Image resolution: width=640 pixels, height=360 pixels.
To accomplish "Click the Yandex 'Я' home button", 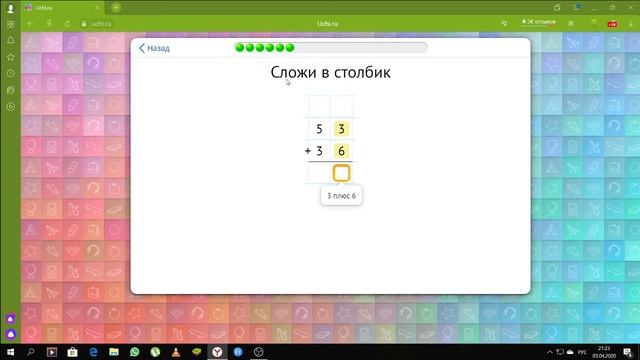I will tap(49, 24).
